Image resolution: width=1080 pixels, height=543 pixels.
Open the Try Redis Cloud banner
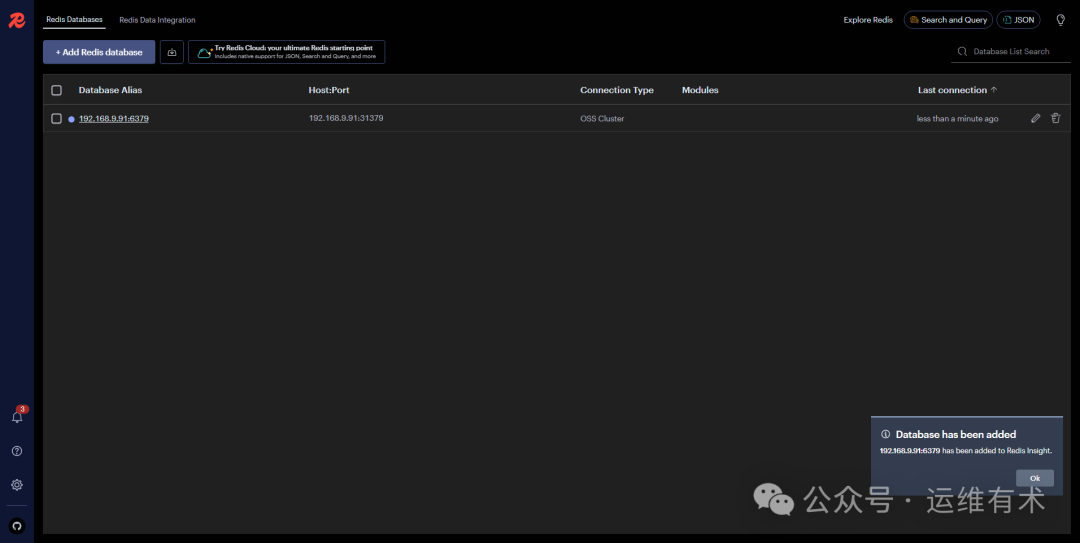[x=287, y=52]
